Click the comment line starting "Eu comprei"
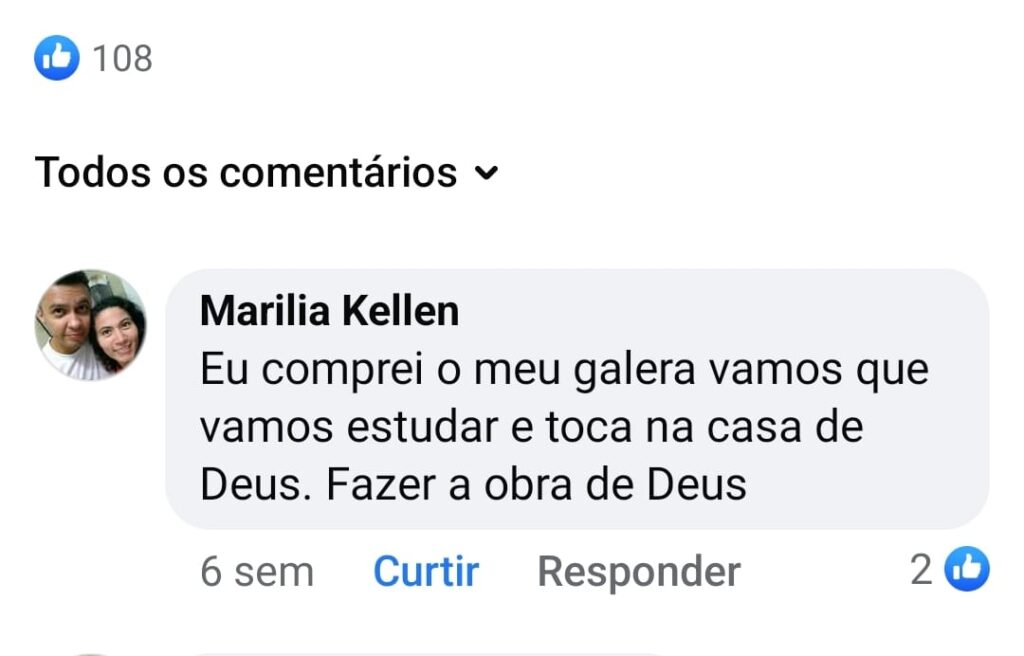The width and height of the screenshot is (1024, 656). [564, 369]
